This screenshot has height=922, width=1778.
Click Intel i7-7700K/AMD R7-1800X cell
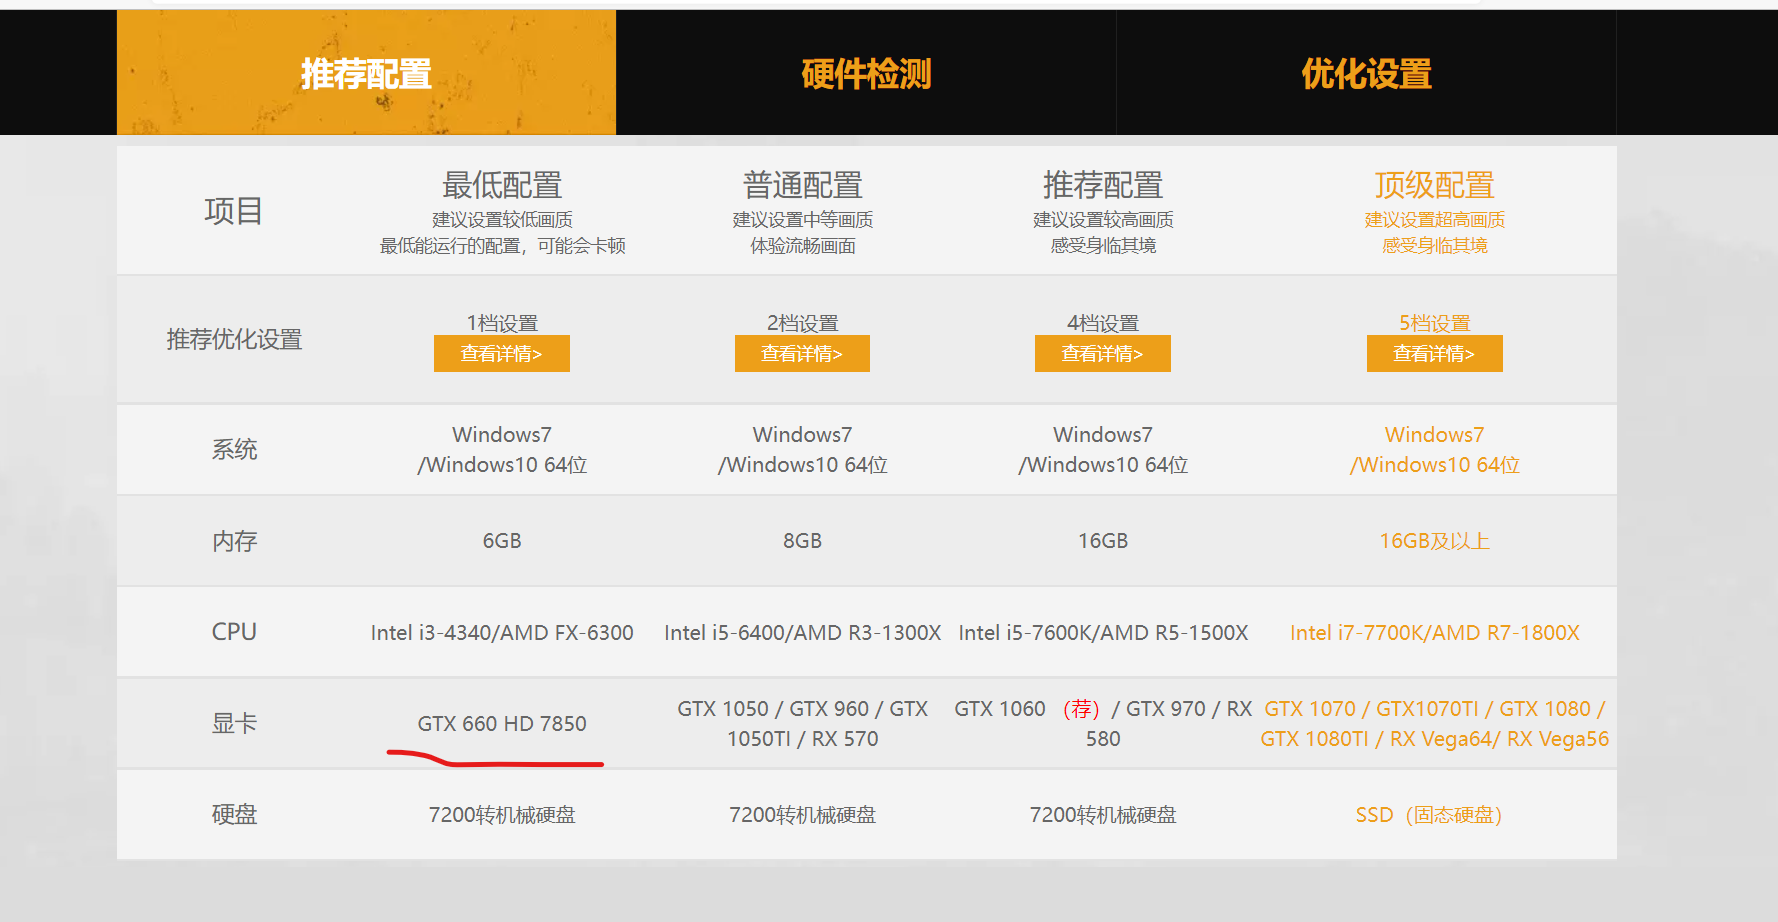1435,633
